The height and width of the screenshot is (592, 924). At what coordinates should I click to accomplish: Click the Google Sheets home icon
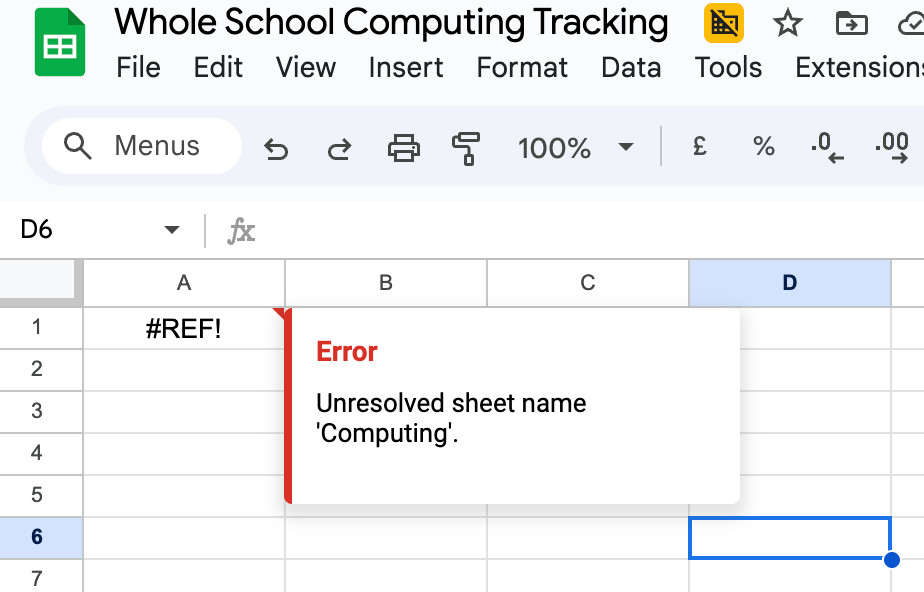60,42
